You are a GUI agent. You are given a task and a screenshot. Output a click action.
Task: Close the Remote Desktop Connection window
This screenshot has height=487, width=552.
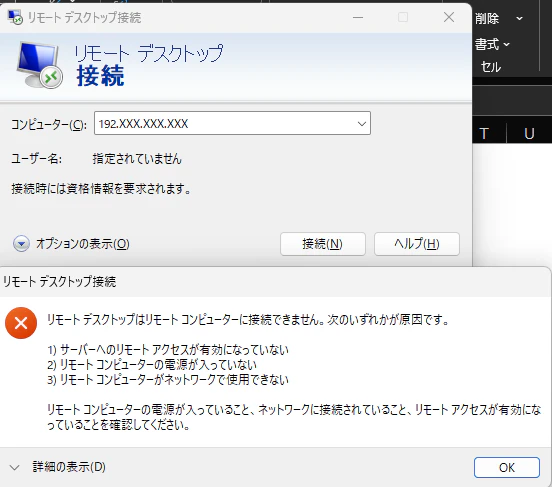tap(449, 17)
